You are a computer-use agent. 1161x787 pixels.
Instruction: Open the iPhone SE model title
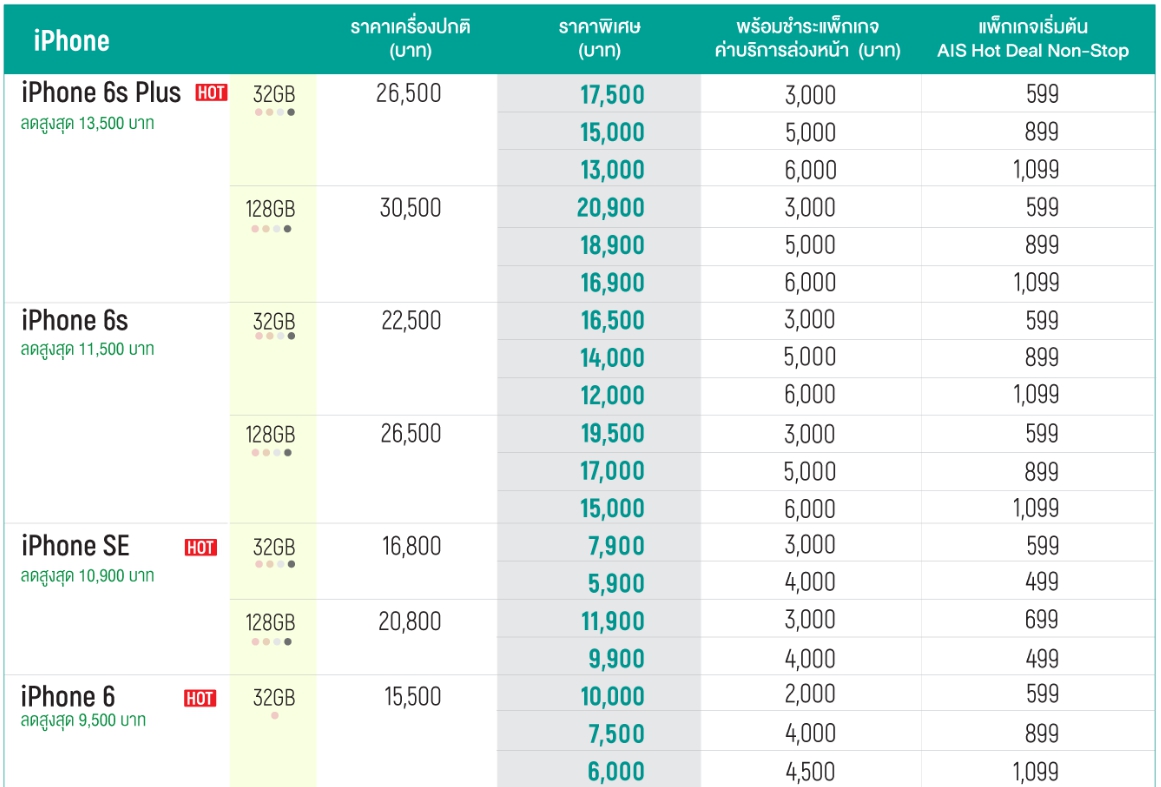(x=75, y=546)
